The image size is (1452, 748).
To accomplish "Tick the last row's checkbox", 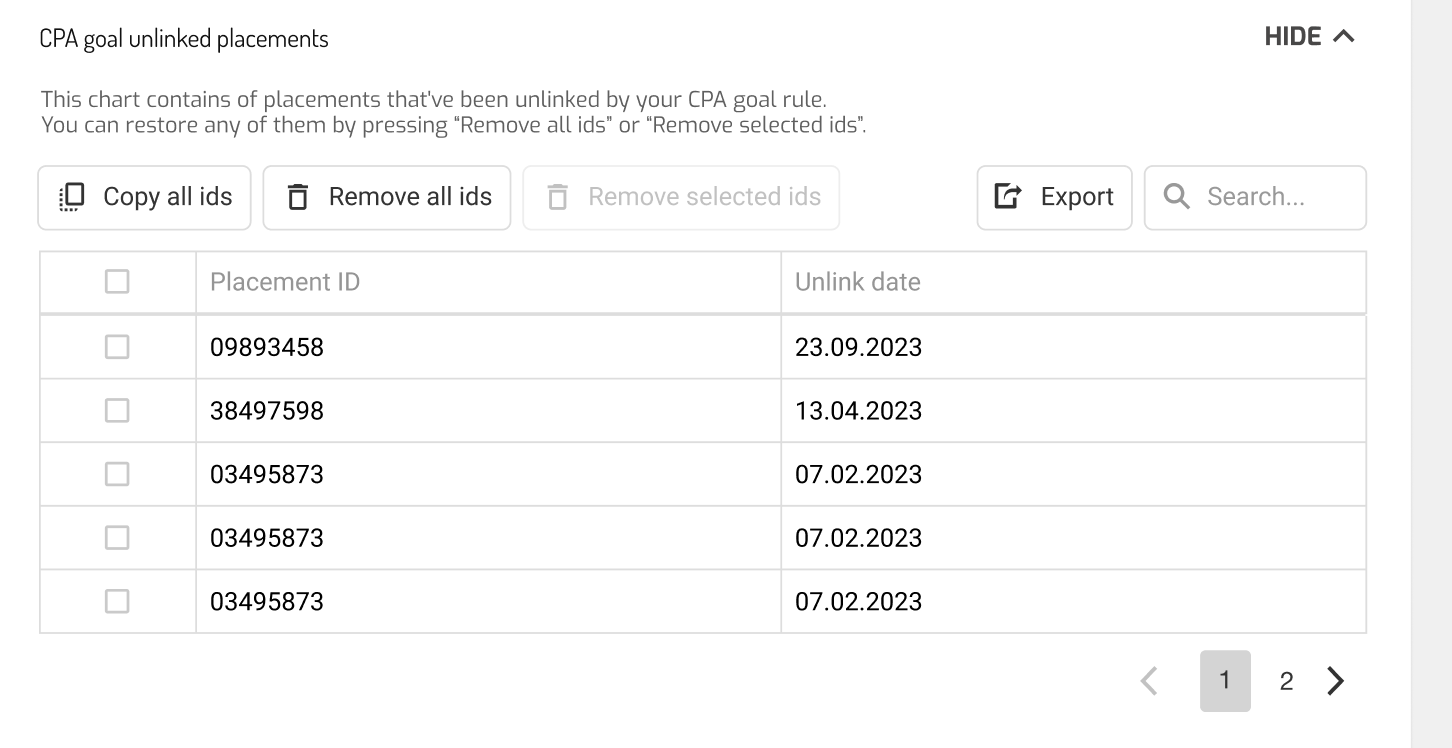I will pyautogui.click(x=117, y=601).
